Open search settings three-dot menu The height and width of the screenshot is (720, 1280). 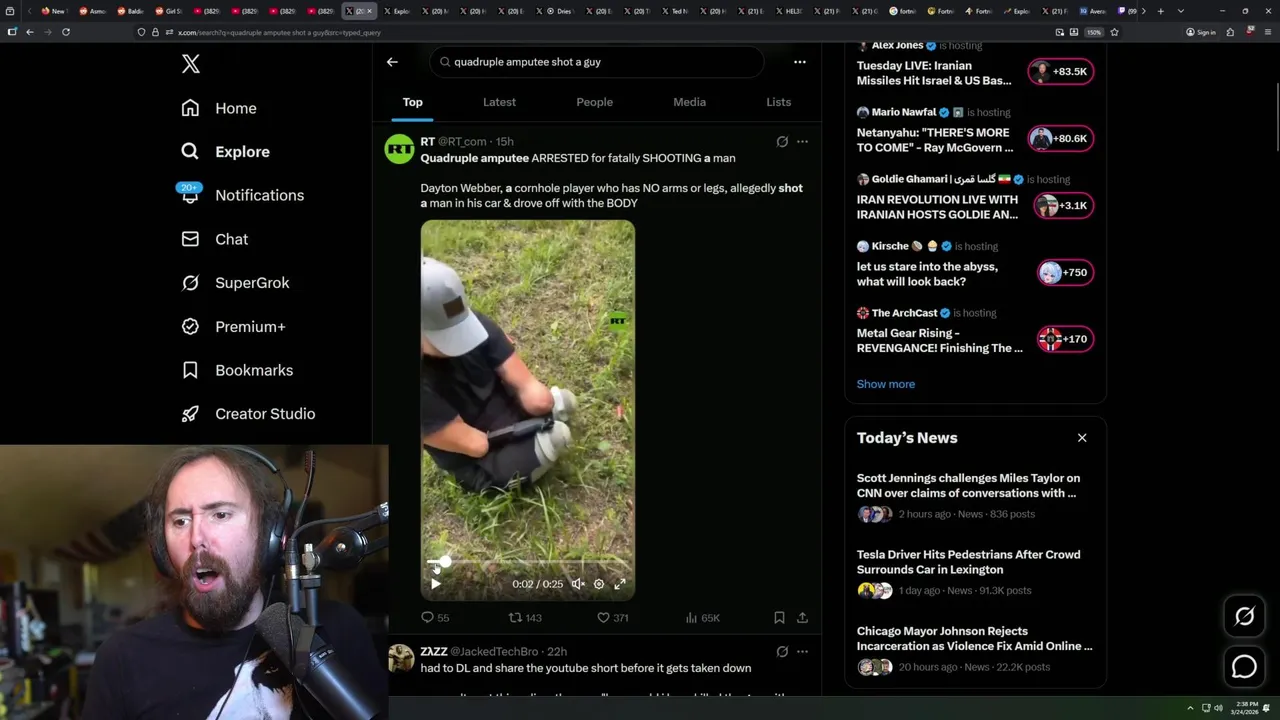tap(799, 62)
